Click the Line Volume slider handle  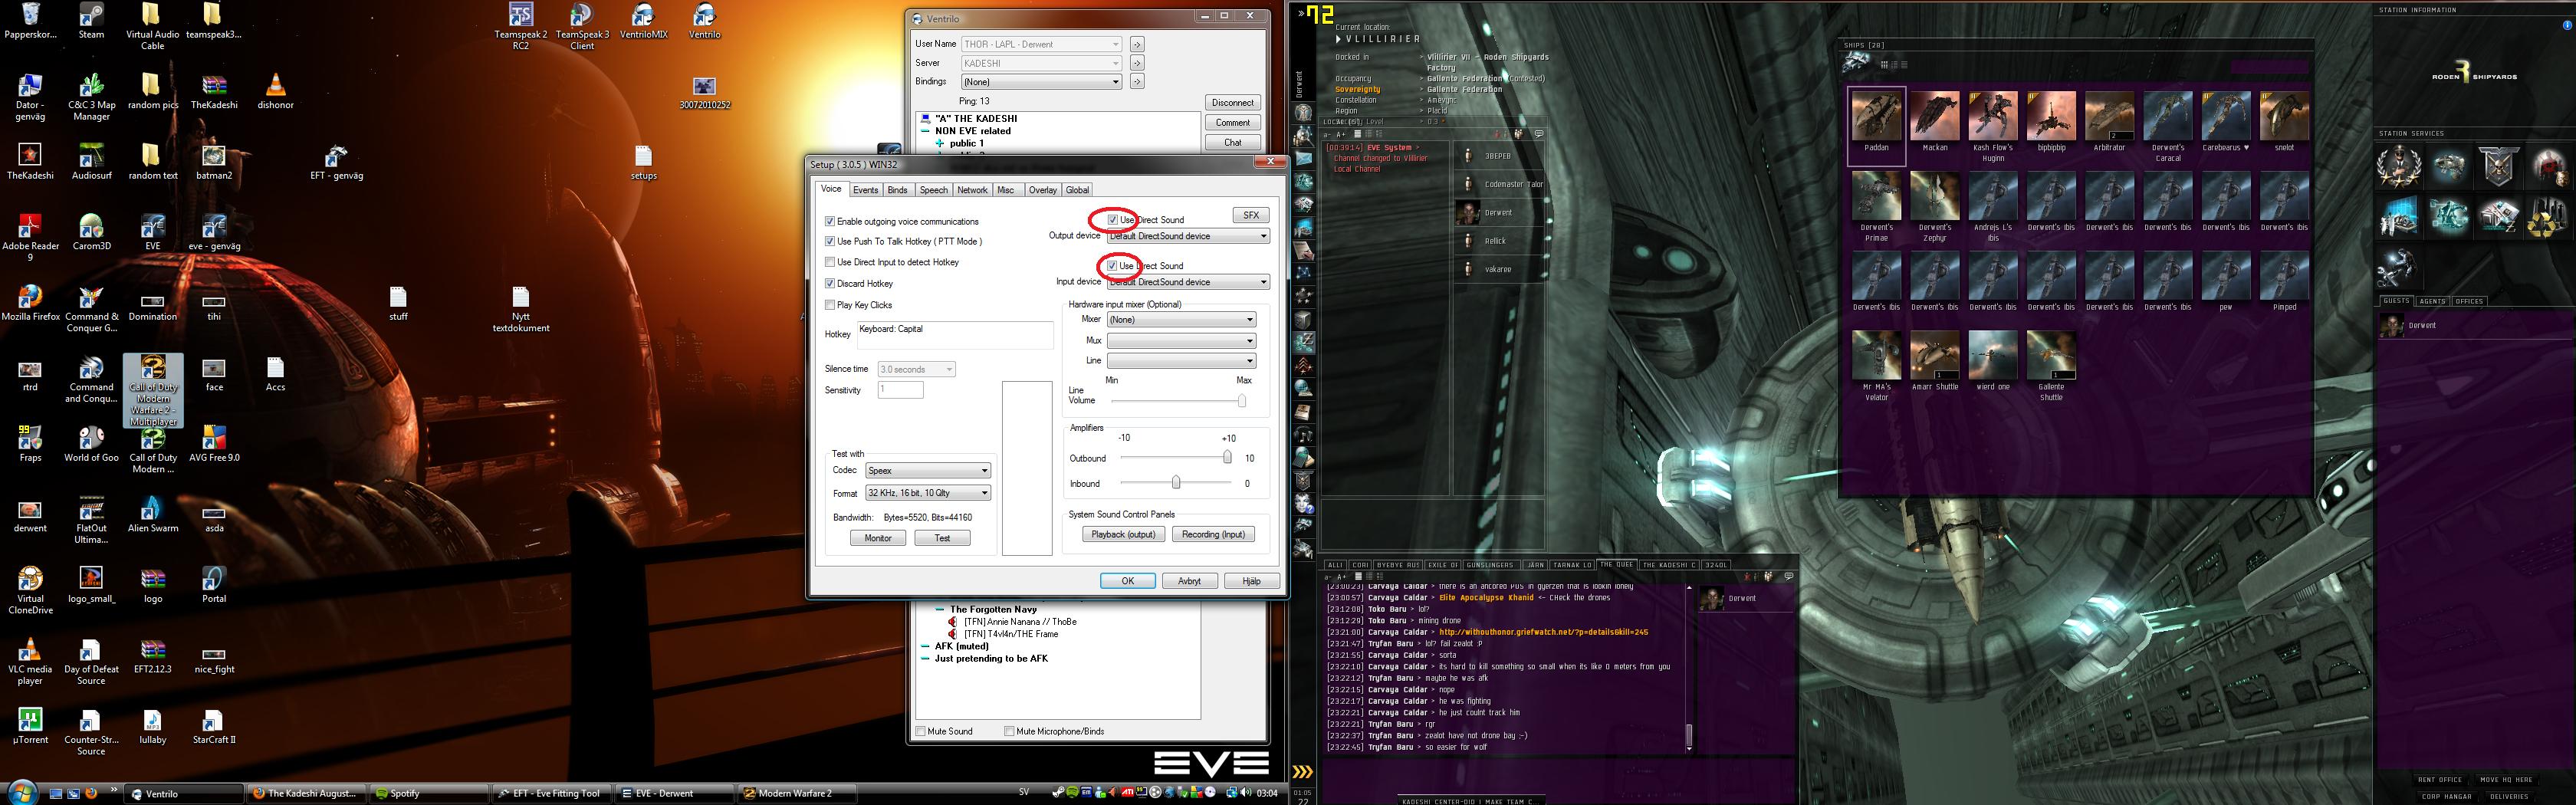pyautogui.click(x=1242, y=400)
